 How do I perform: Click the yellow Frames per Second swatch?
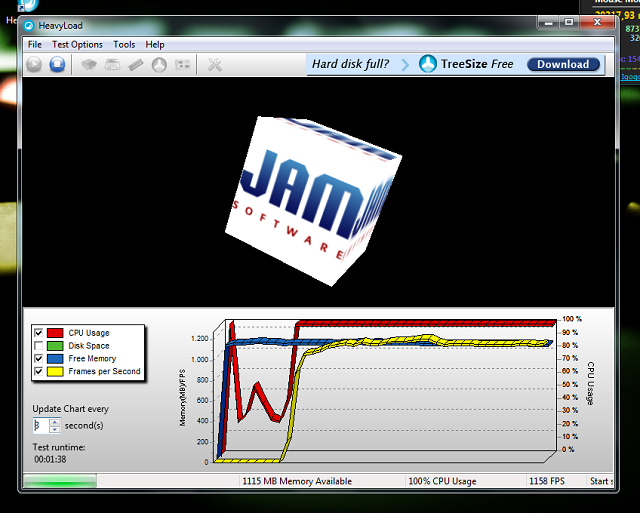point(55,371)
